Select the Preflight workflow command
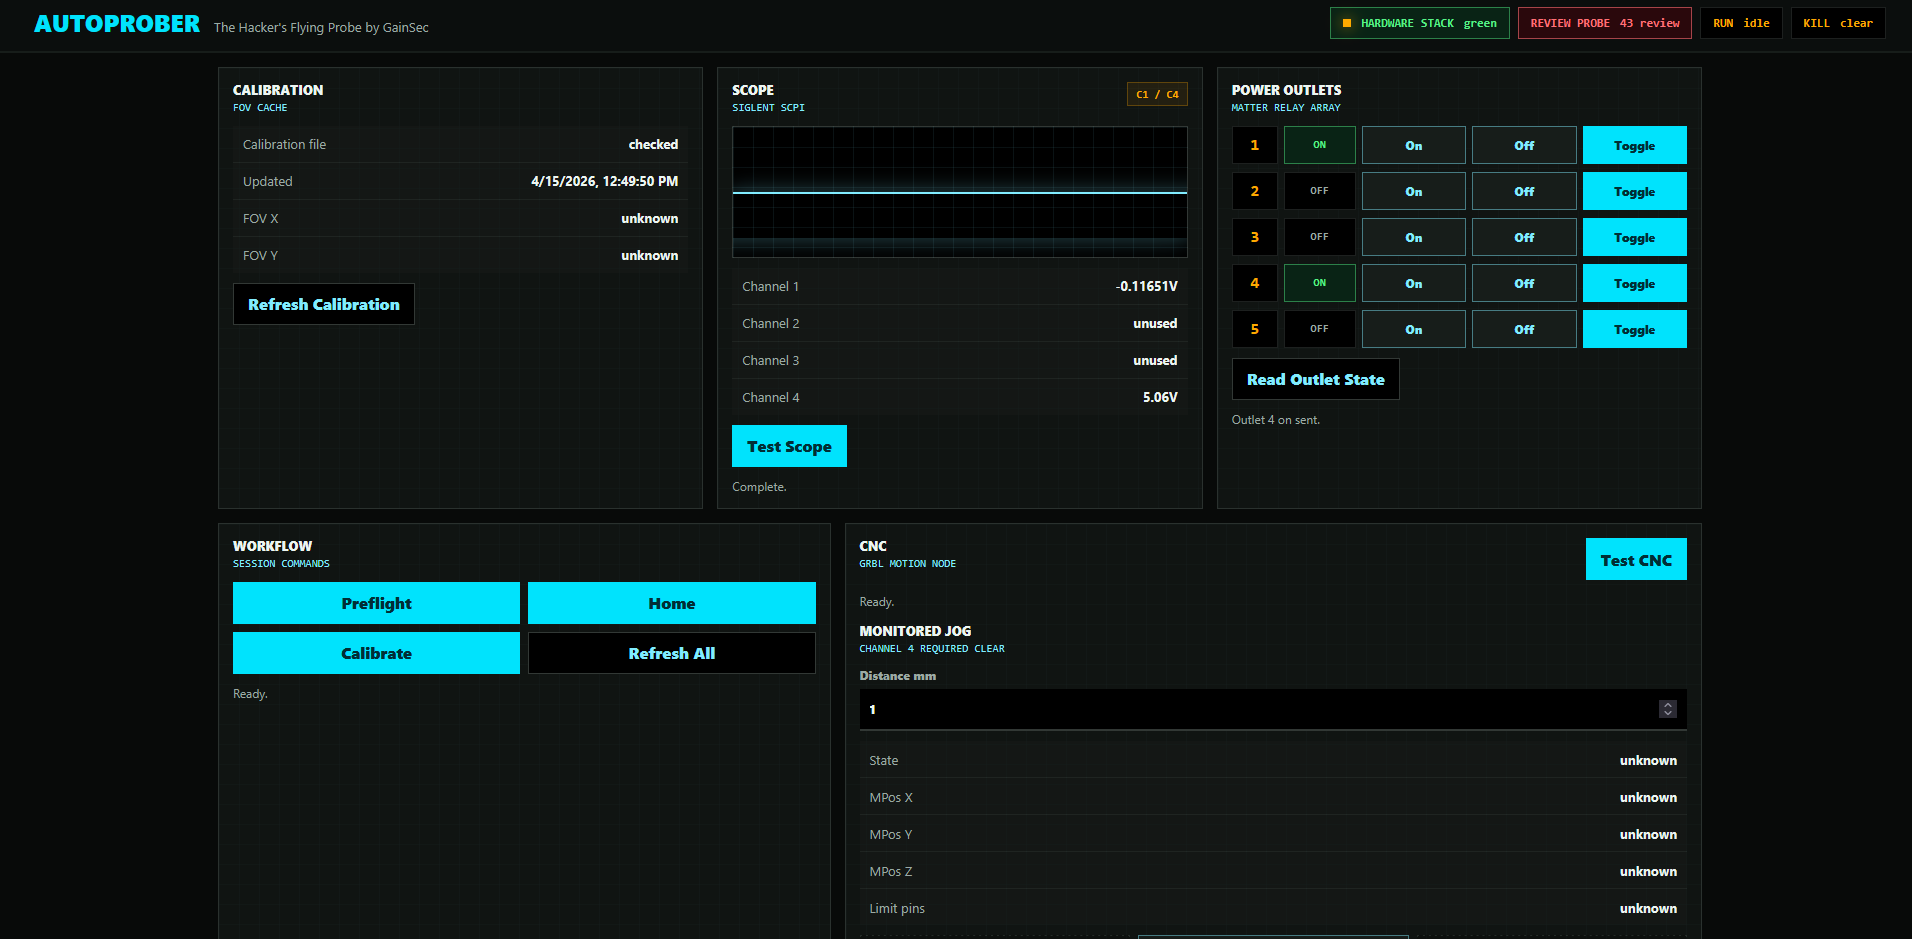 (376, 603)
